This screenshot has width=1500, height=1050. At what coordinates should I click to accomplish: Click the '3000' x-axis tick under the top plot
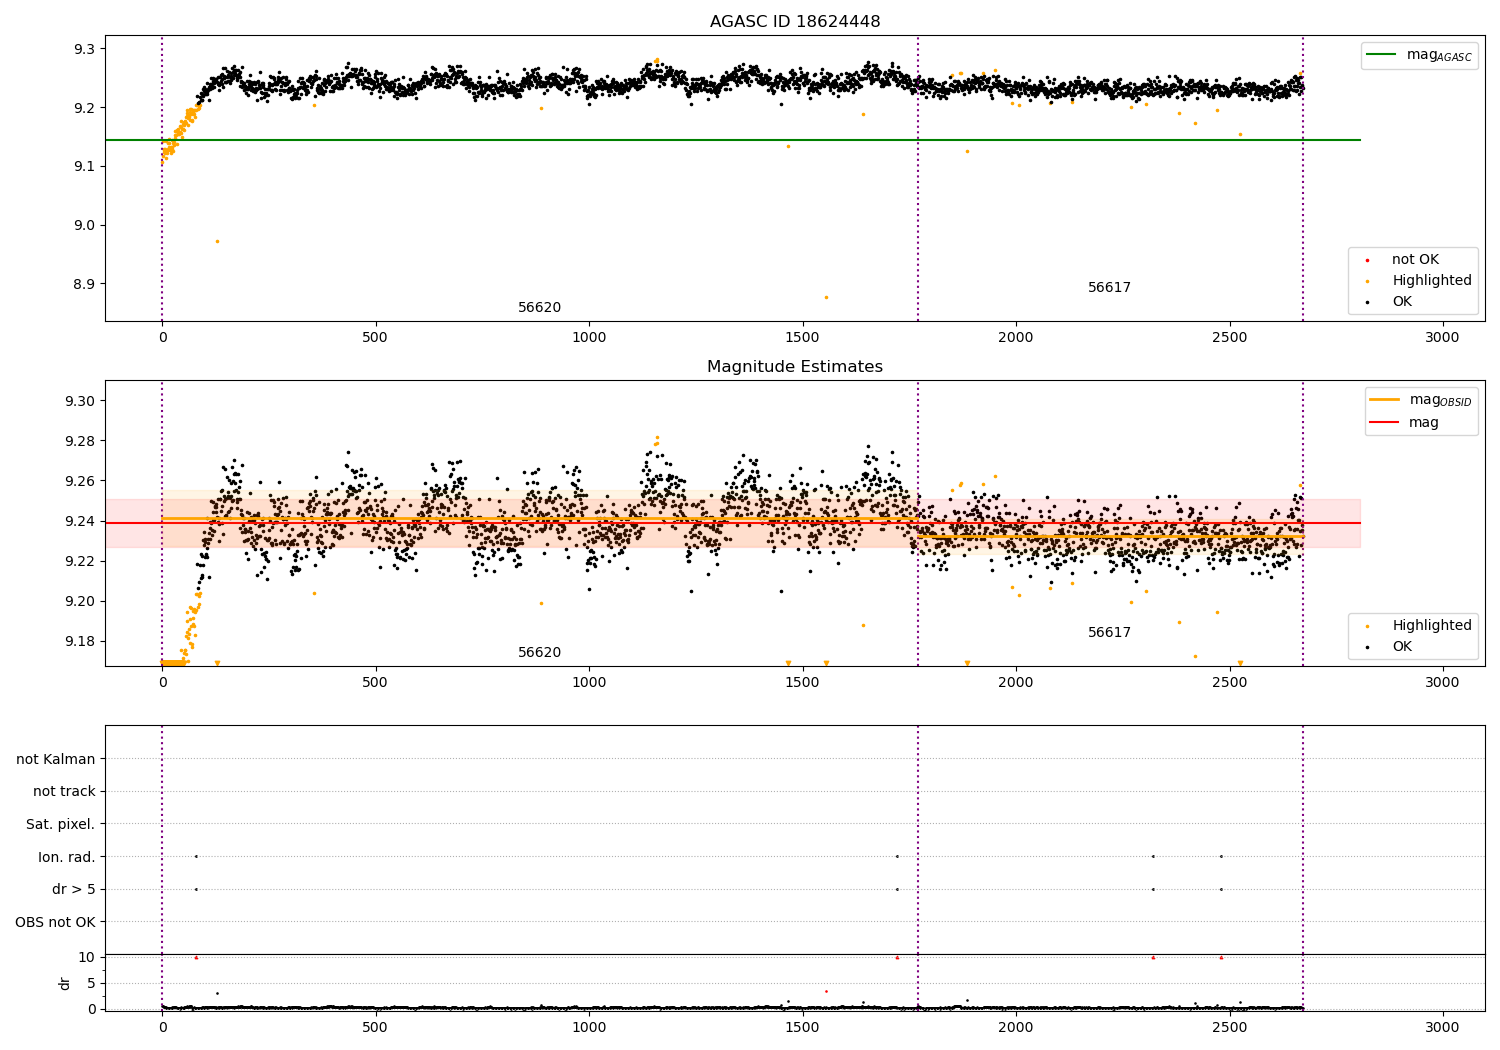(x=1443, y=338)
